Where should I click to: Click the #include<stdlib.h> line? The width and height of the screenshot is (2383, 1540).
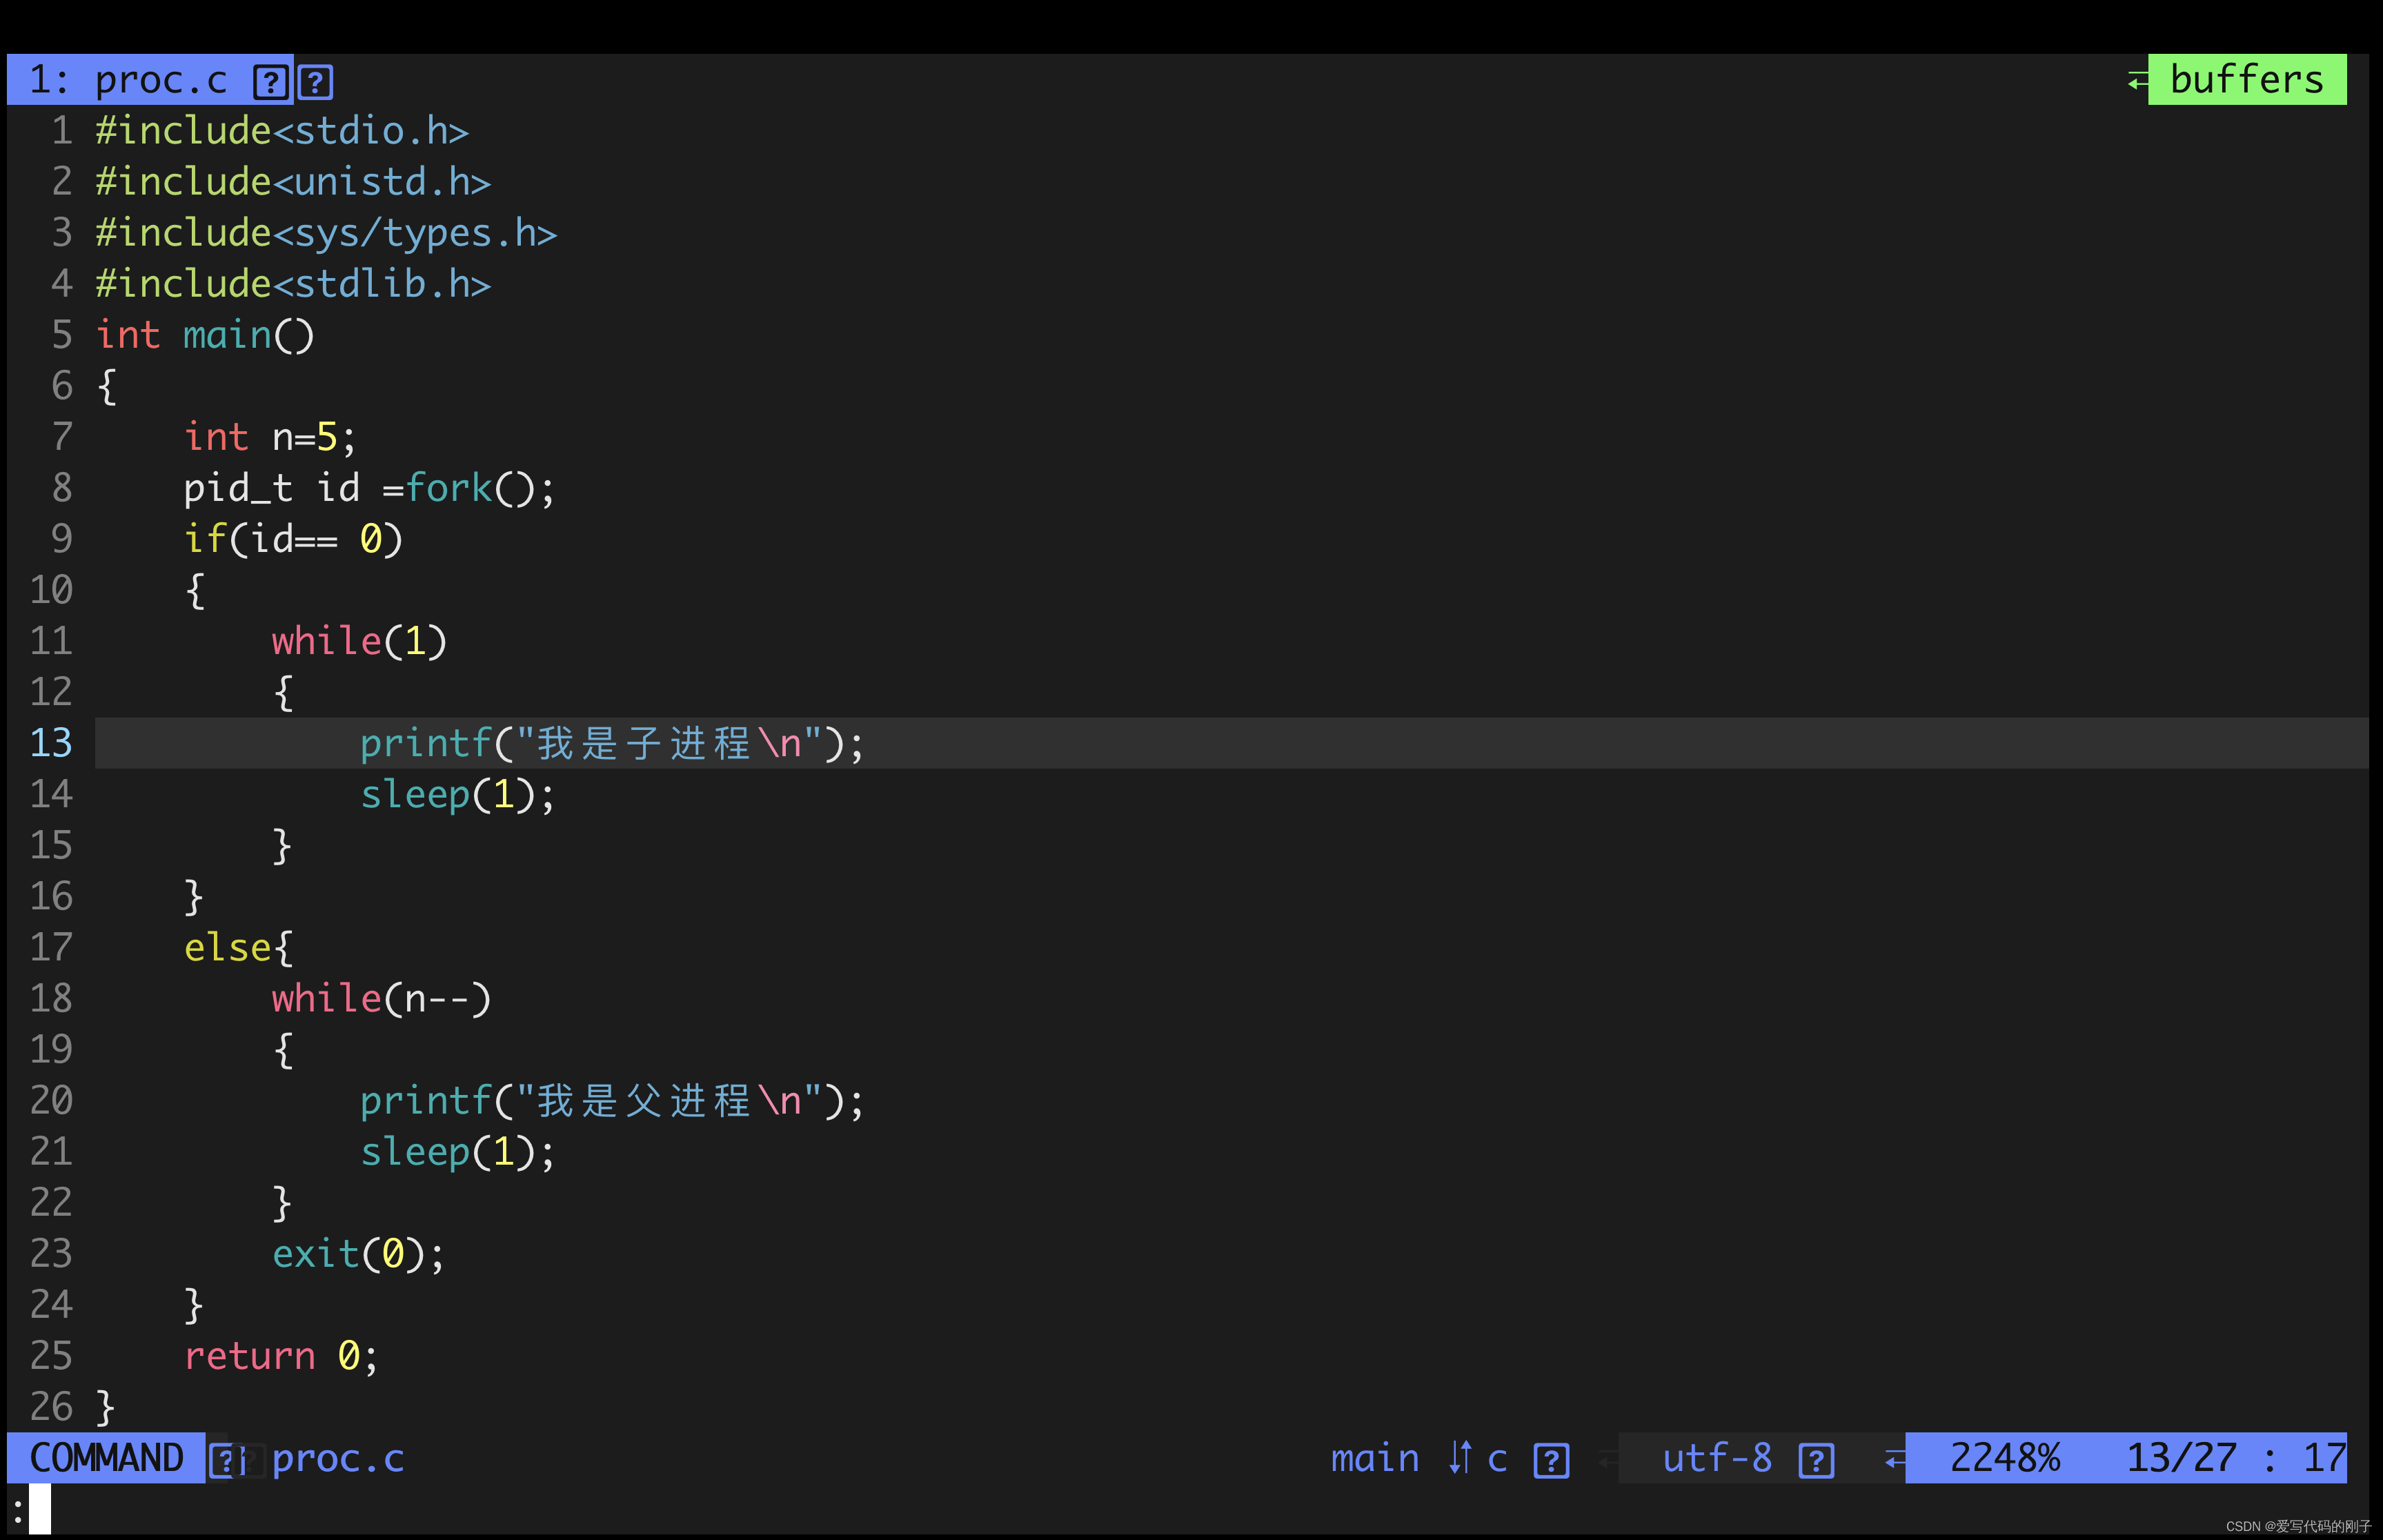click(x=293, y=284)
